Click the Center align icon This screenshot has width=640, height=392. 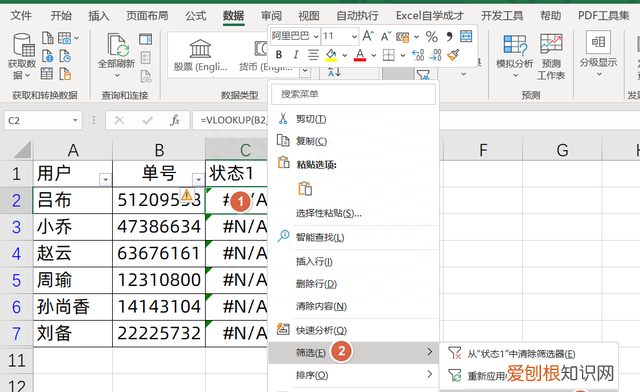(313, 54)
